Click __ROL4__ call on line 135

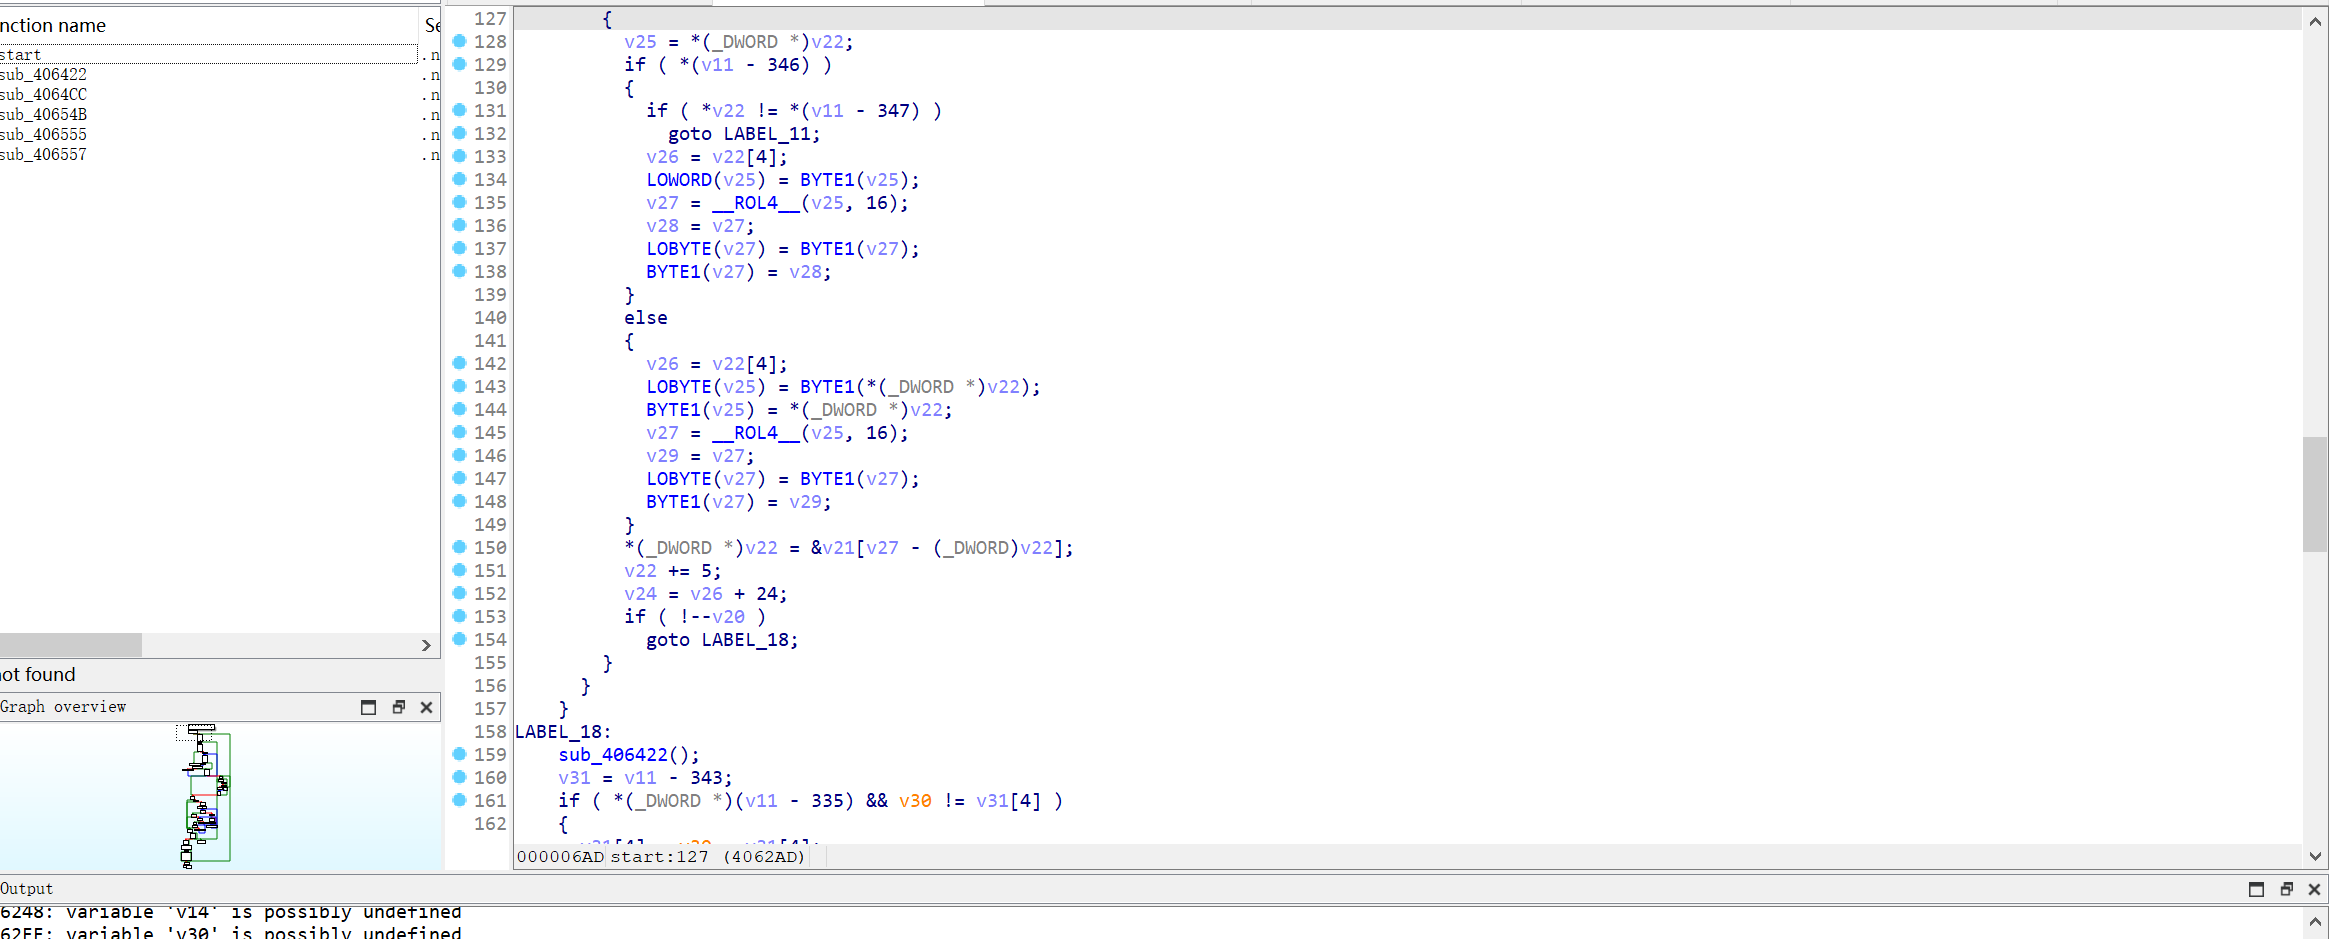(x=756, y=203)
